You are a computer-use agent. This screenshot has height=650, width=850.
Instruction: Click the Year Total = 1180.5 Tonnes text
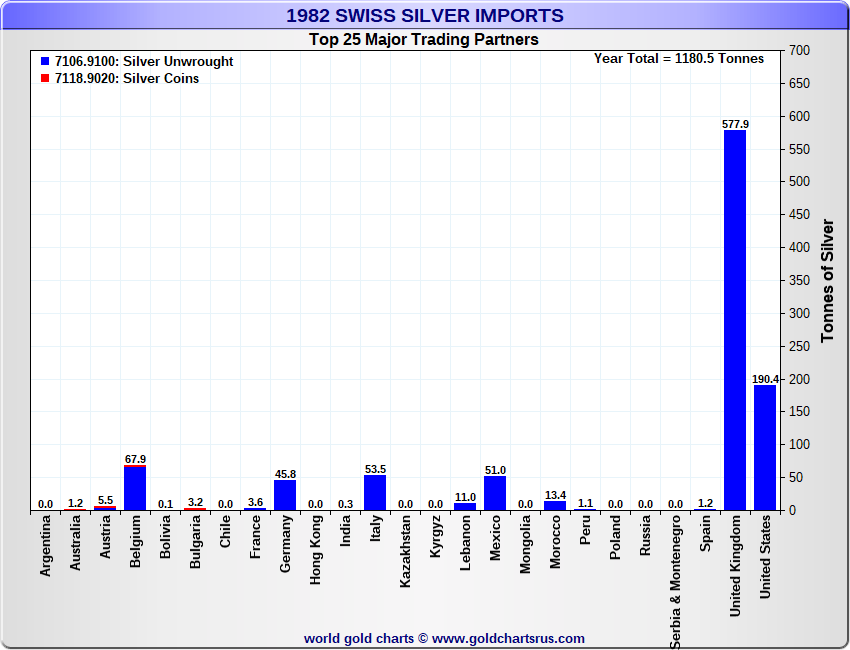679,59
